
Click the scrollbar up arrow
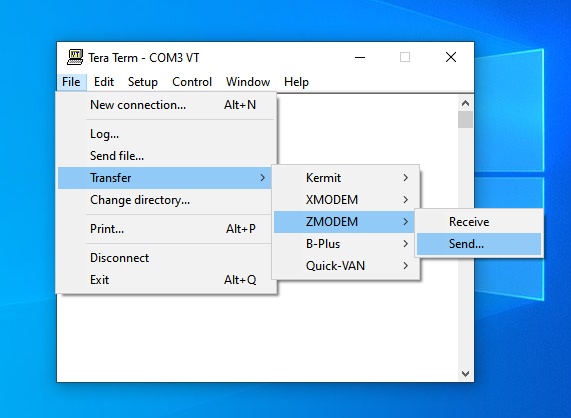coord(465,103)
